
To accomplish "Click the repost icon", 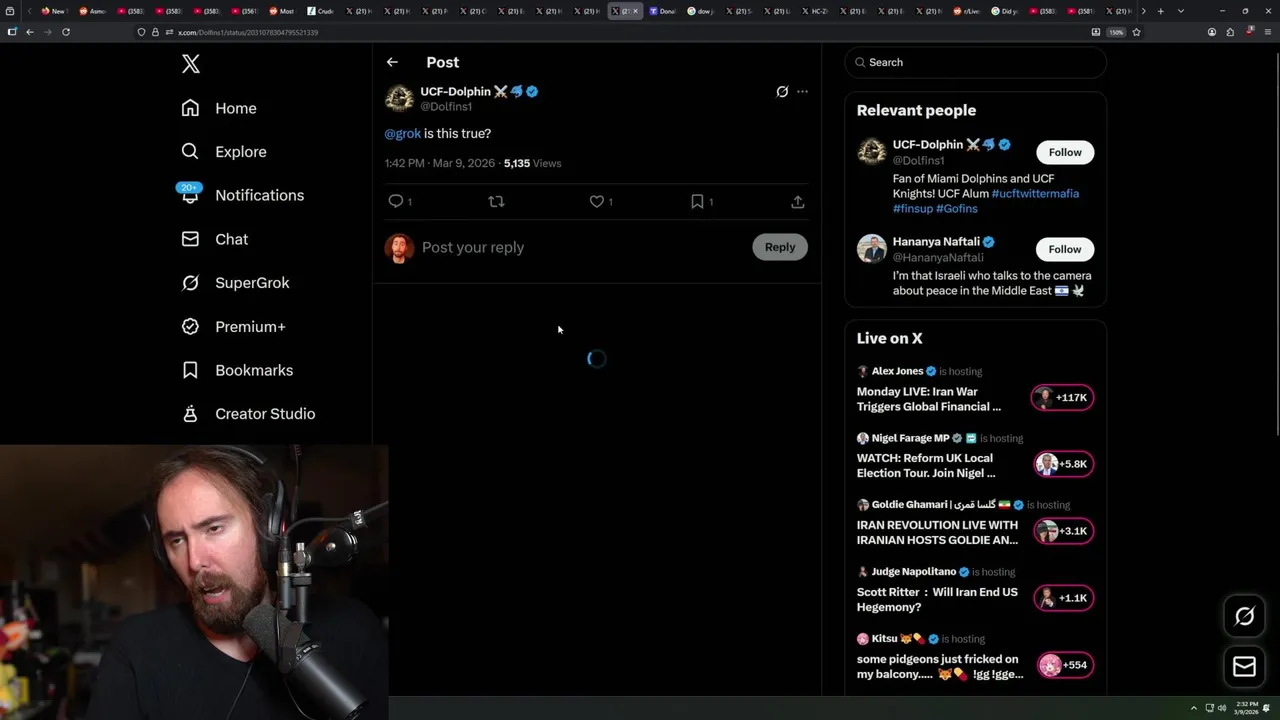I will coord(496,201).
